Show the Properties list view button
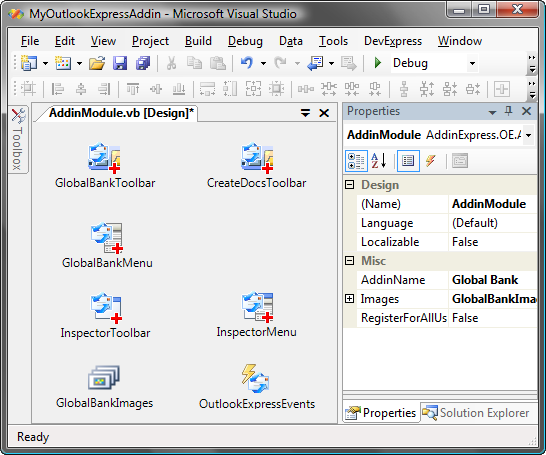This screenshot has height=455, width=546. click(x=408, y=161)
